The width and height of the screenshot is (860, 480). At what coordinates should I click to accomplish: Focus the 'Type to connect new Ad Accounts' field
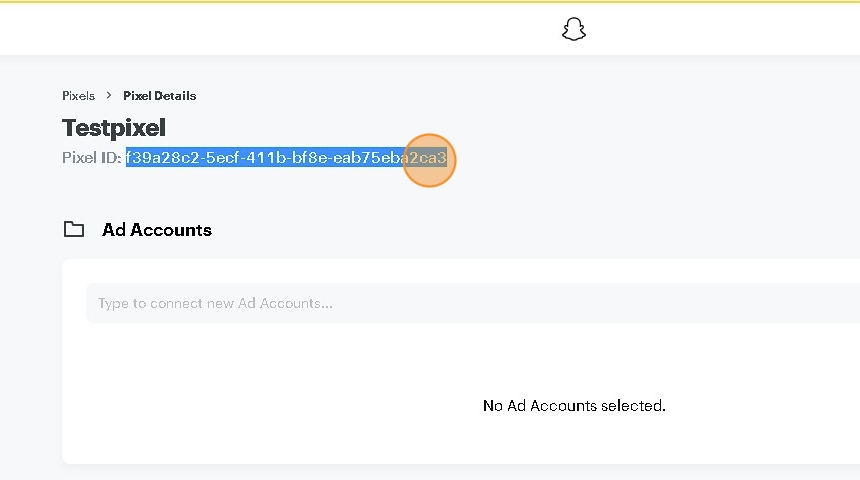point(473,303)
